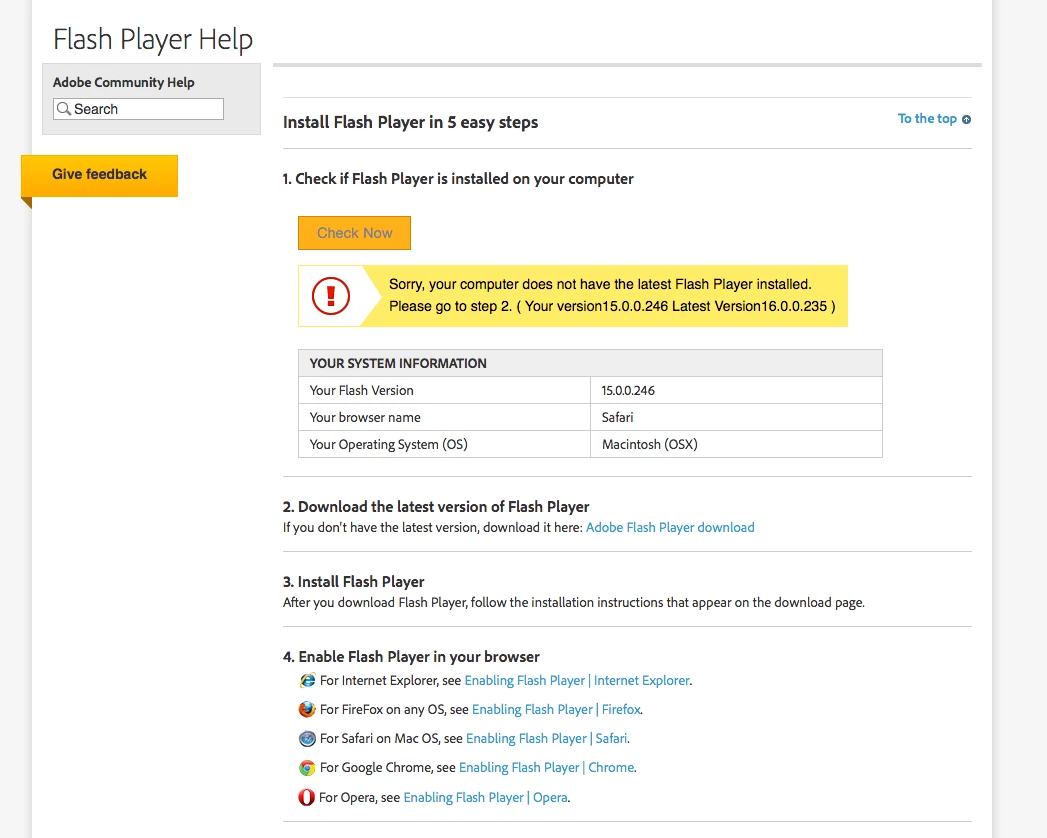Click the up-arrow icon beside To the top

click(x=966, y=120)
